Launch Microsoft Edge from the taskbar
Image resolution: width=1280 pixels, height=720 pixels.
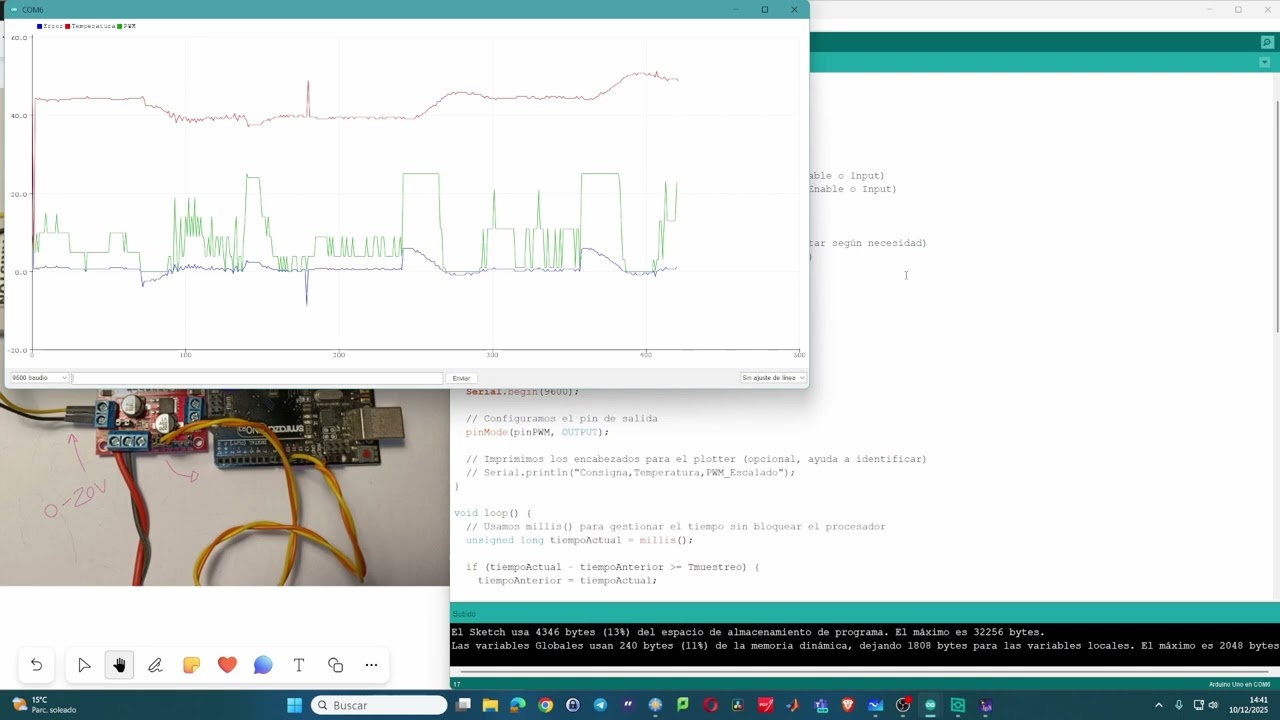[518, 705]
